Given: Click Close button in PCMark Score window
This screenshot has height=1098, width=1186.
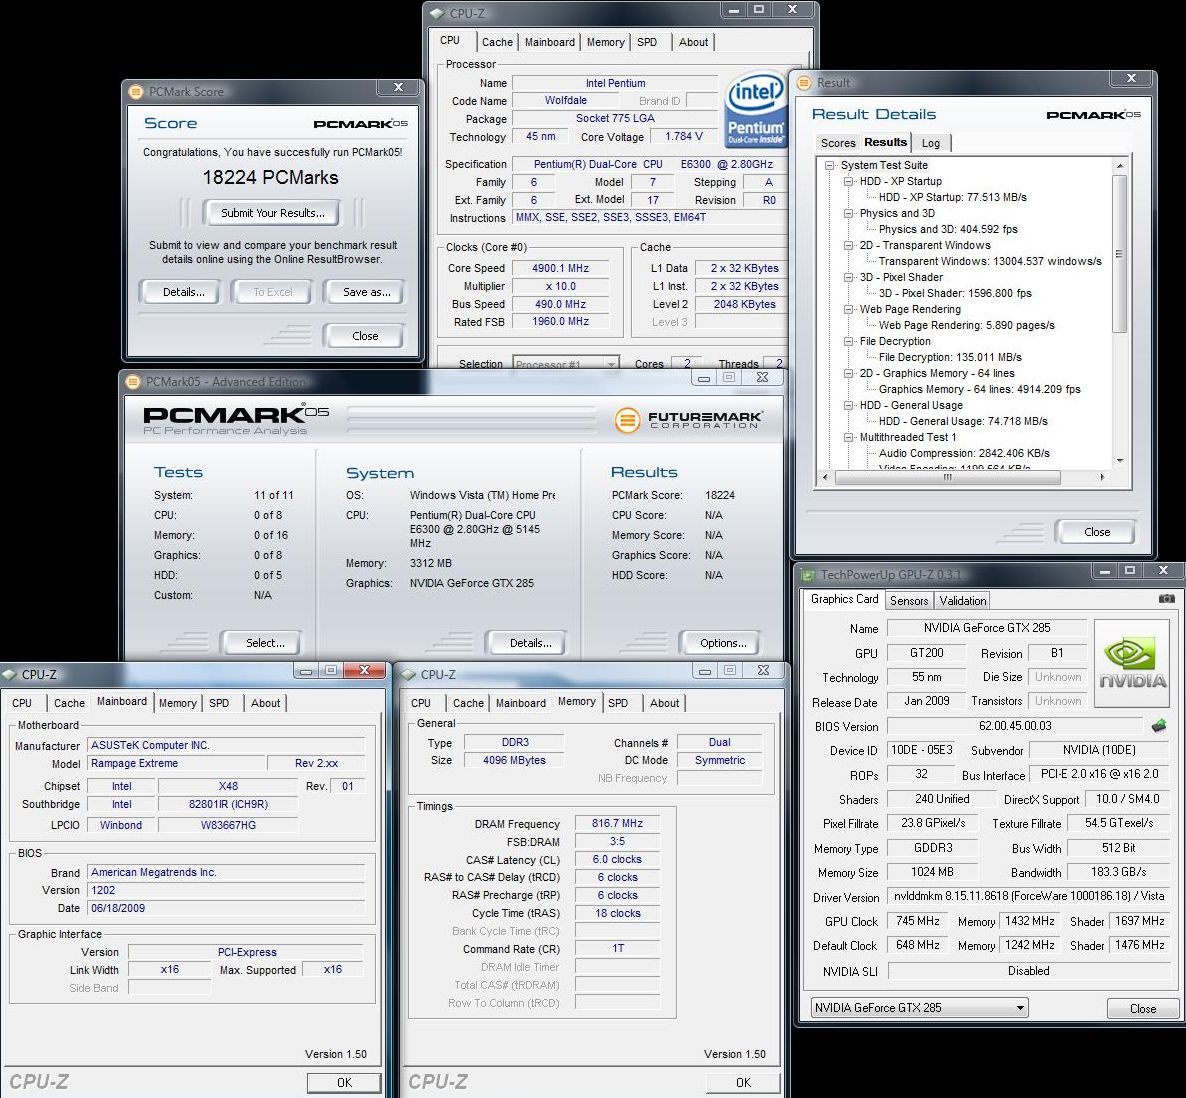Looking at the screenshot, I should 365,336.
